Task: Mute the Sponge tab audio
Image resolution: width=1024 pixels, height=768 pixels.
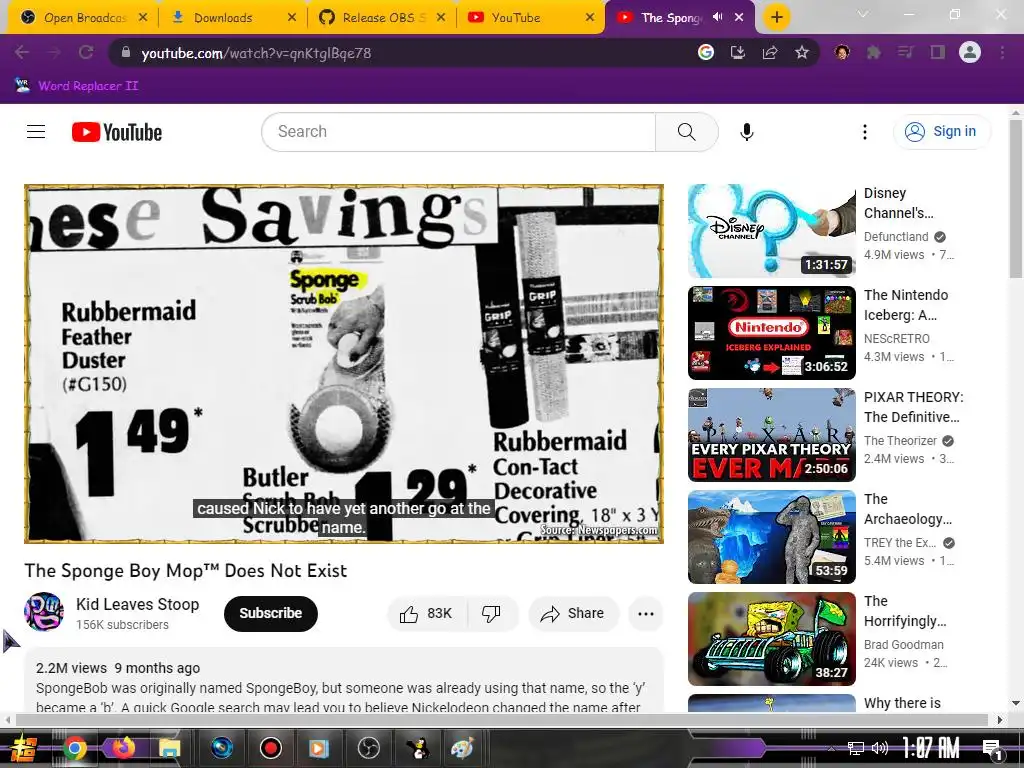Action: click(718, 17)
